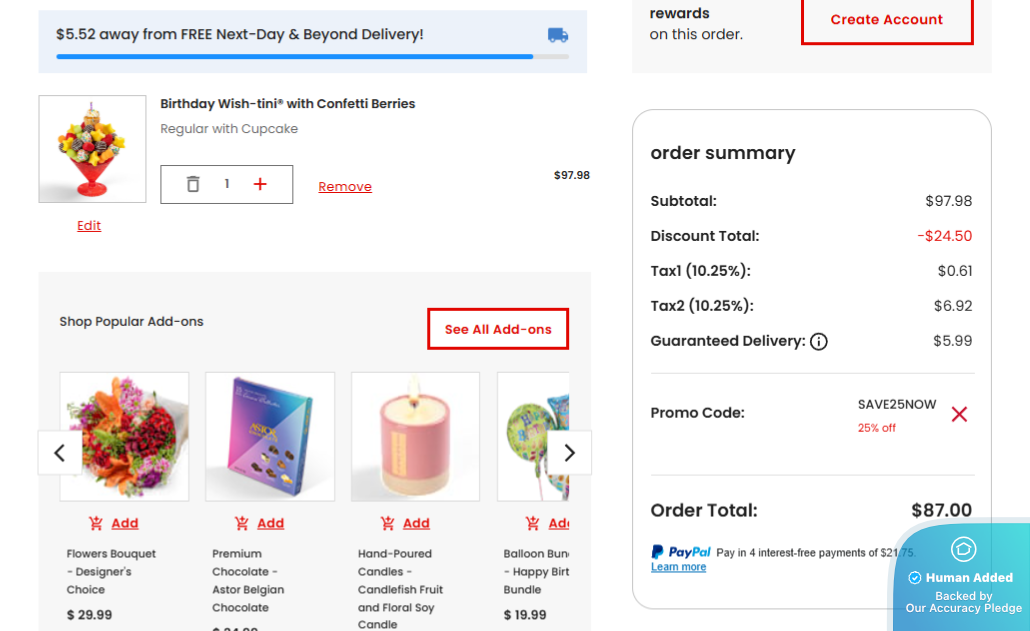Image resolution: width=1030 pixels, height=631 pixels.
Task: Click the PayPal logo
Action: click(x=676, y=551)
